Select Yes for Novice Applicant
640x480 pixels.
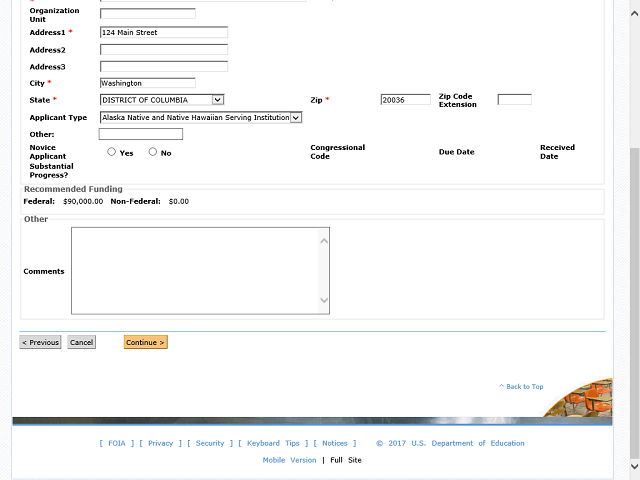tap(111, 152)
